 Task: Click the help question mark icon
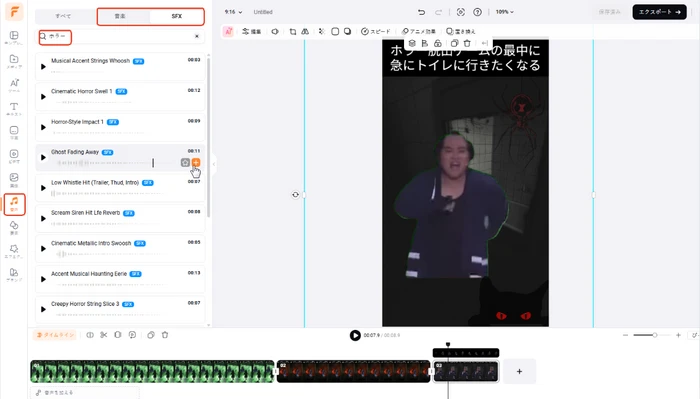(477, 12)
